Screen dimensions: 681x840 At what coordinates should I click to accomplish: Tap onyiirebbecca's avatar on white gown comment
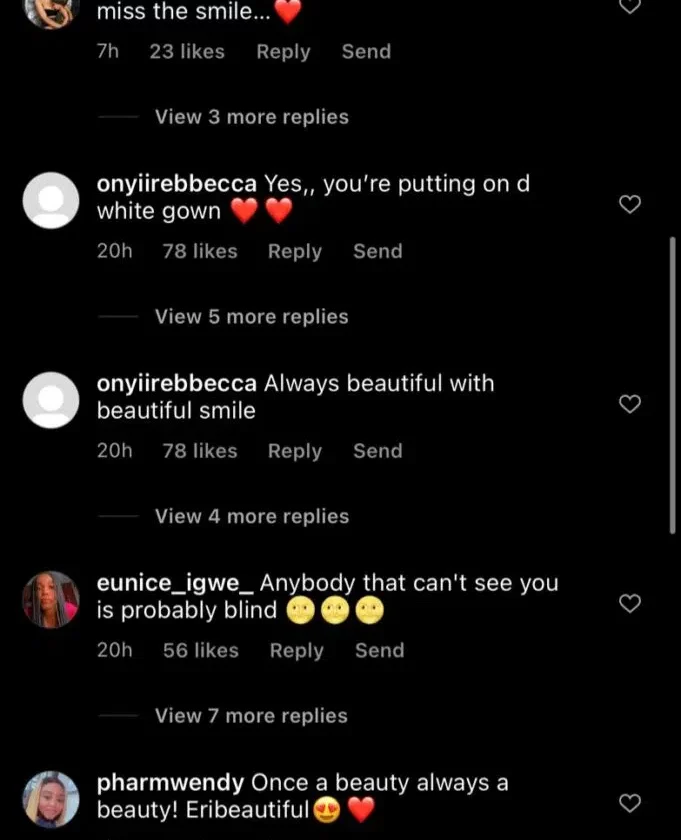(x=50, y=200)
